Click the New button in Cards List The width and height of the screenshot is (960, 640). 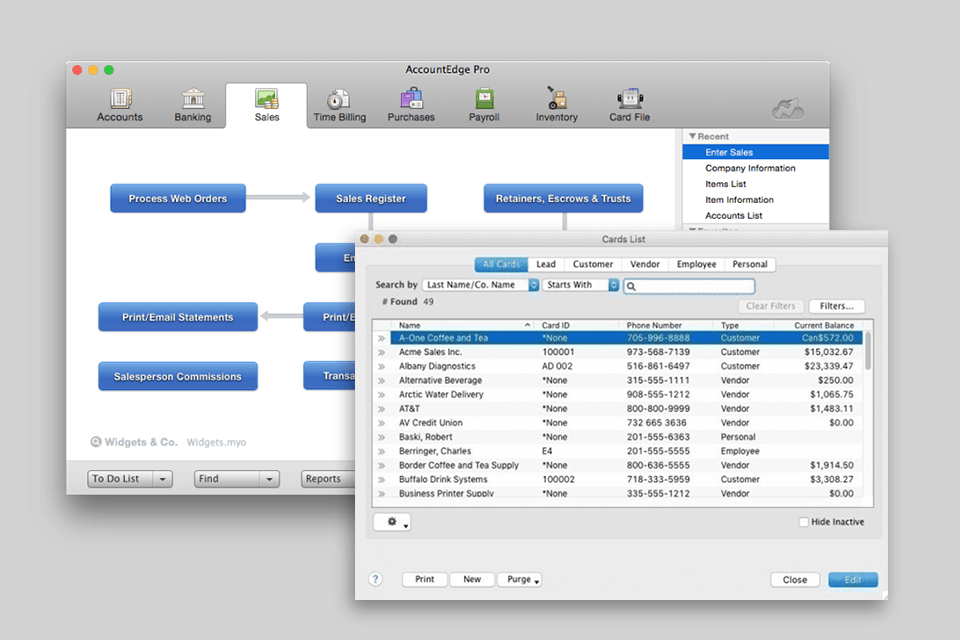(472, 579)
